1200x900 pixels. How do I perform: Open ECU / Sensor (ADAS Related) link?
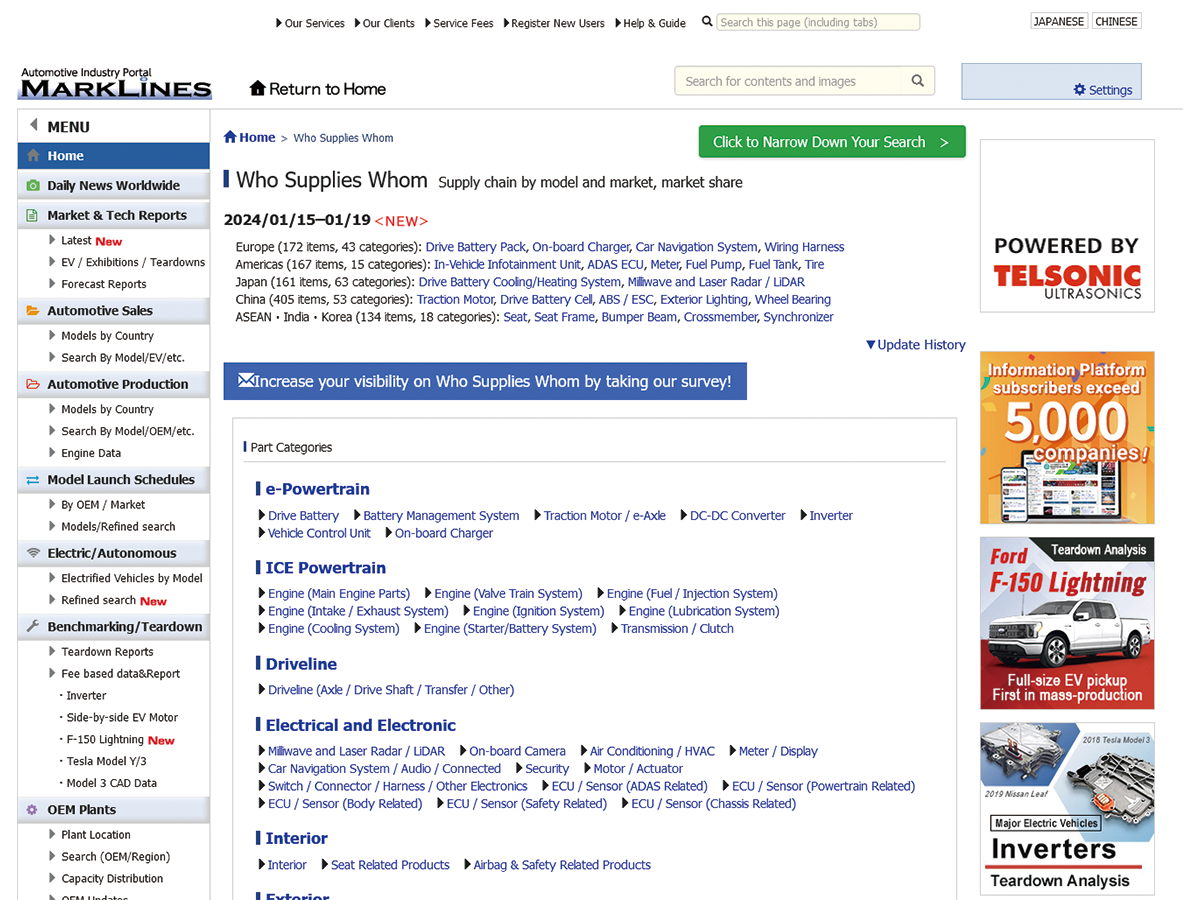[x=629, y=787]
